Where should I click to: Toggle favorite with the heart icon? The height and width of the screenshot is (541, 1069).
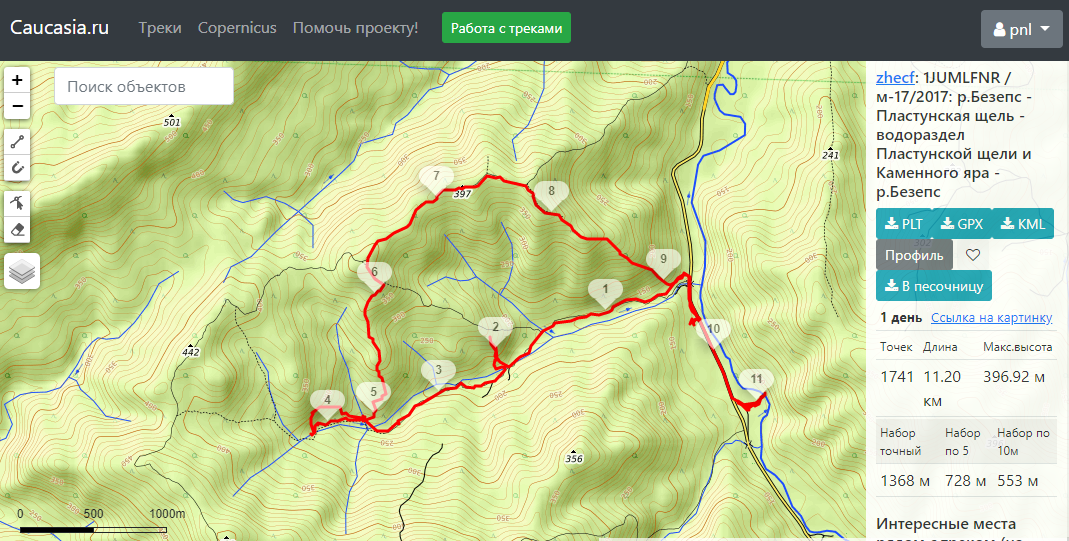[x=973, y=255]
